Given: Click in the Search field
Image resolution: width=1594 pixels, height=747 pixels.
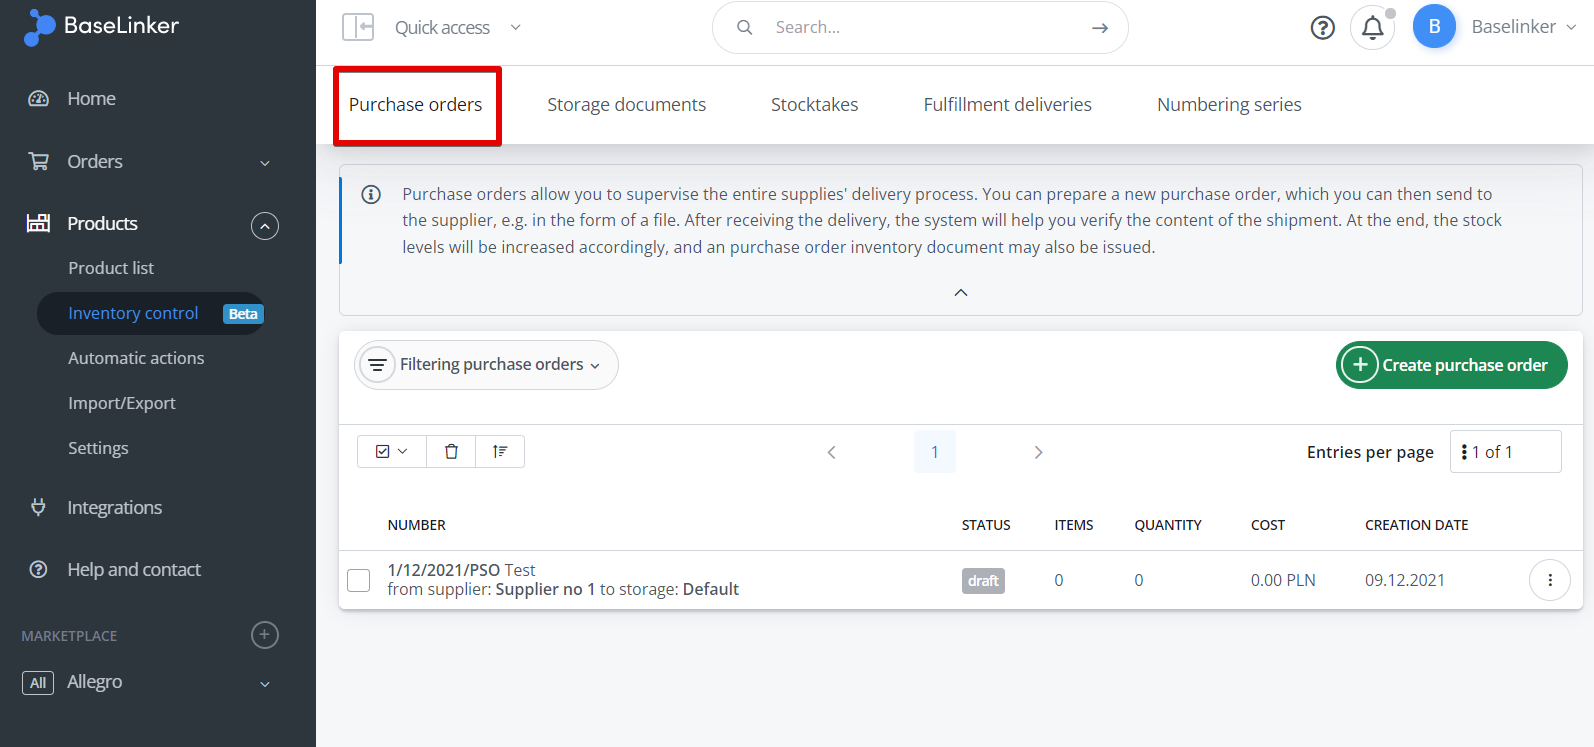Looking at the screenshot, I should pos(920,28).
